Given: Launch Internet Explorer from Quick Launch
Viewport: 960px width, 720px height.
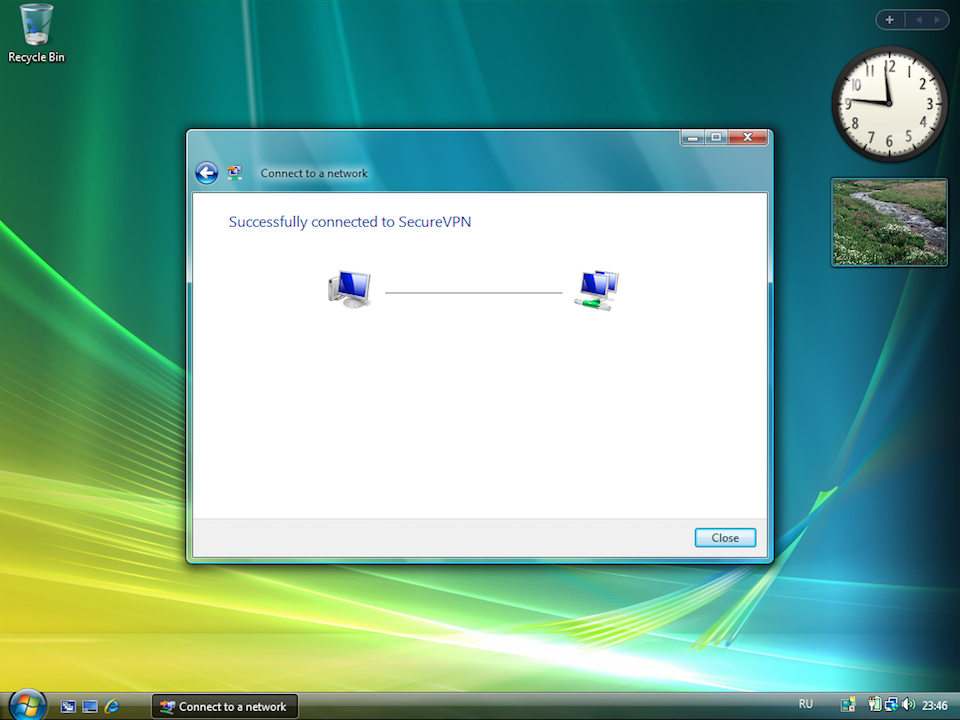Looking at the screenshot, I should 112,706.
